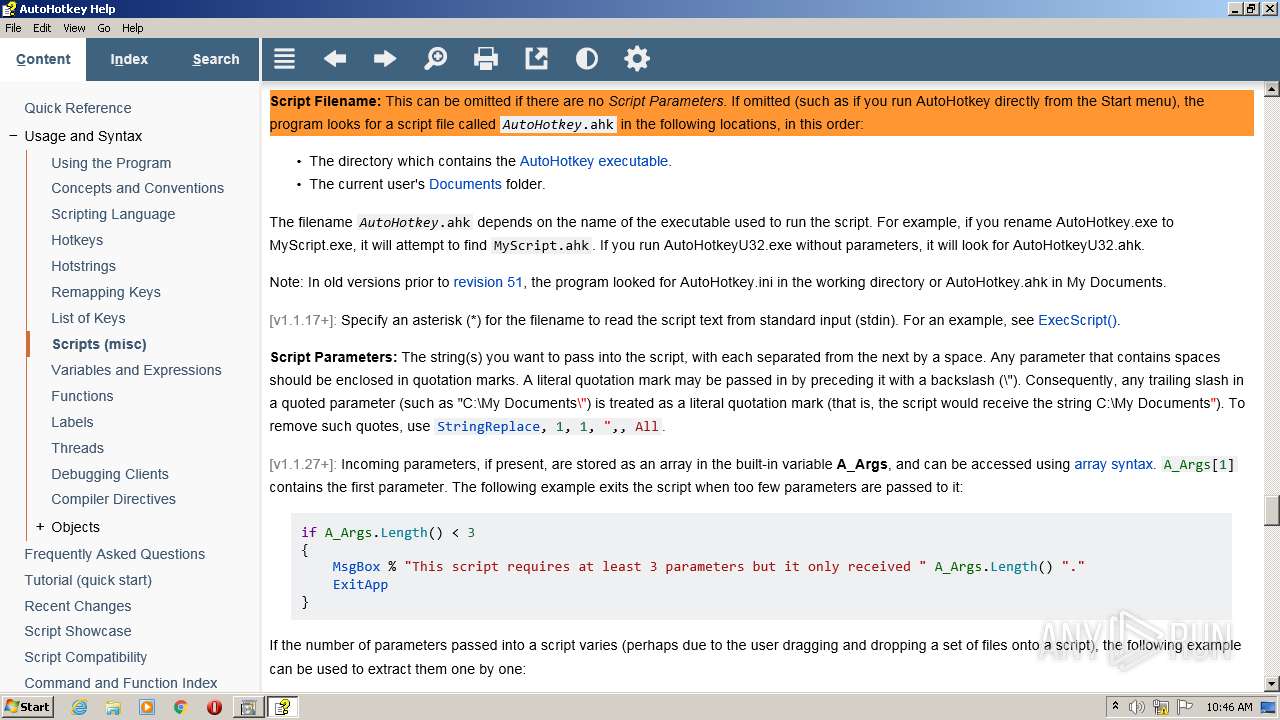Open the Go menu
Viewport: 1280px width, 720px height.
pos(104,28)
